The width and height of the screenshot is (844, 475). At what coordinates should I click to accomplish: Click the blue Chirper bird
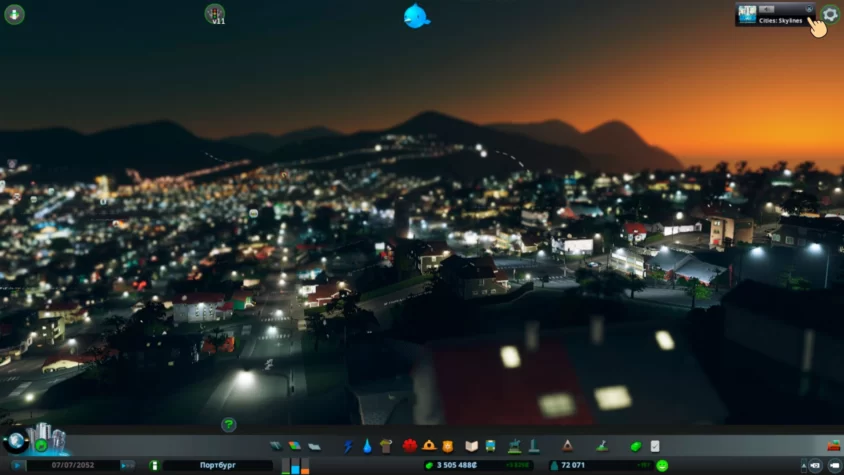[x=416, y=16]
